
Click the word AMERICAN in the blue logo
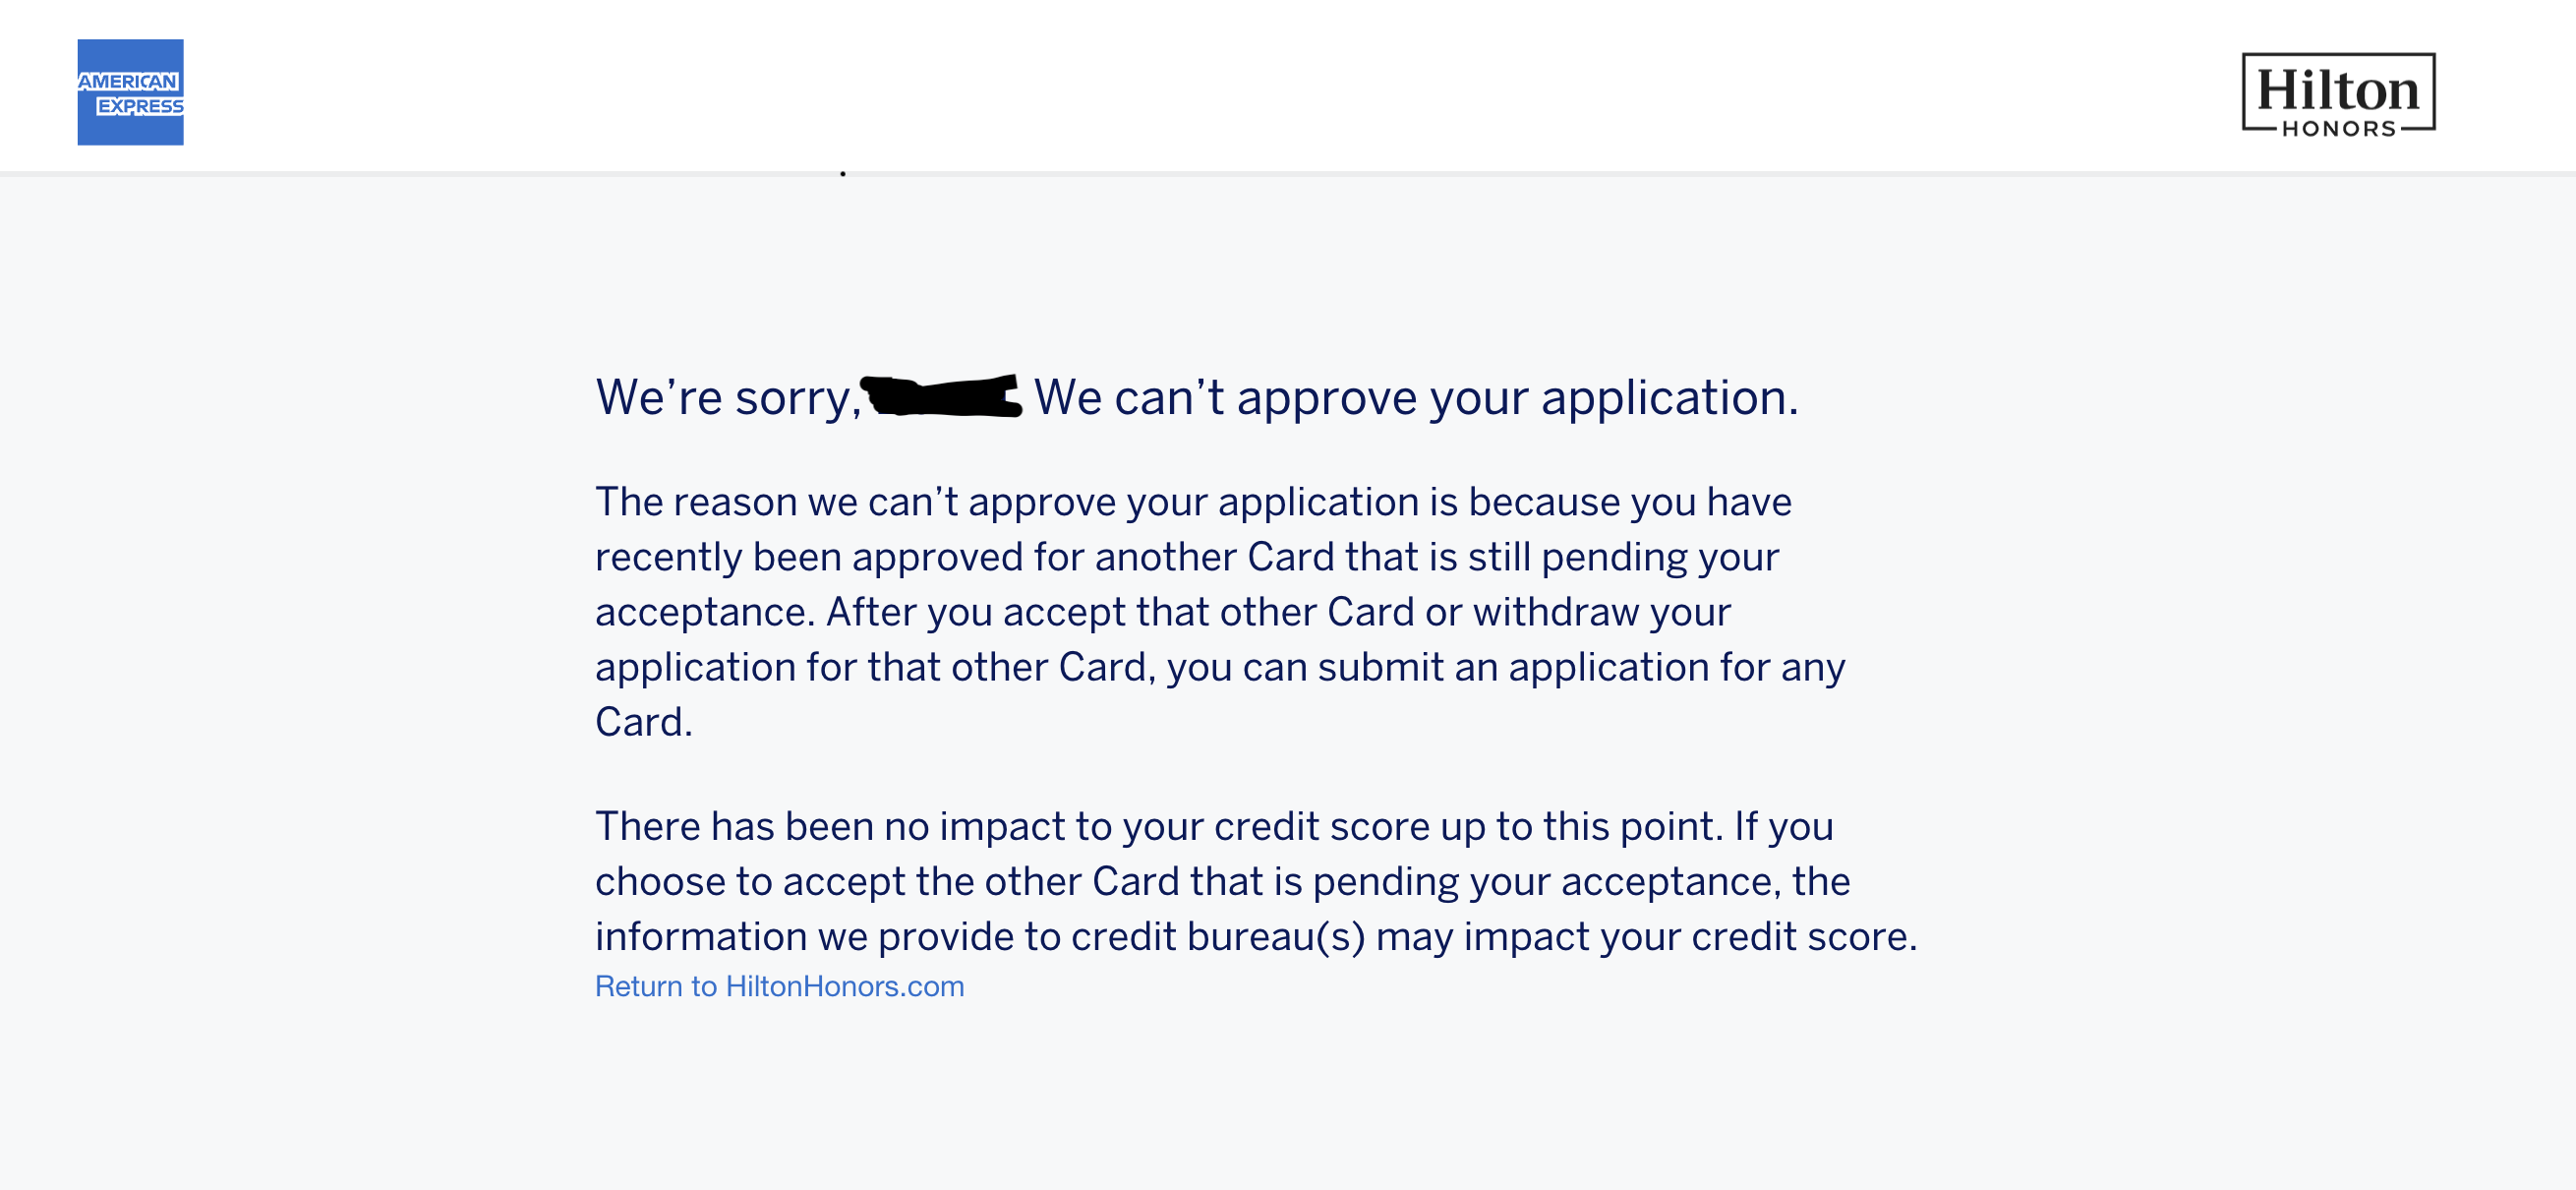pyautogui.click(x=128, y=81)
